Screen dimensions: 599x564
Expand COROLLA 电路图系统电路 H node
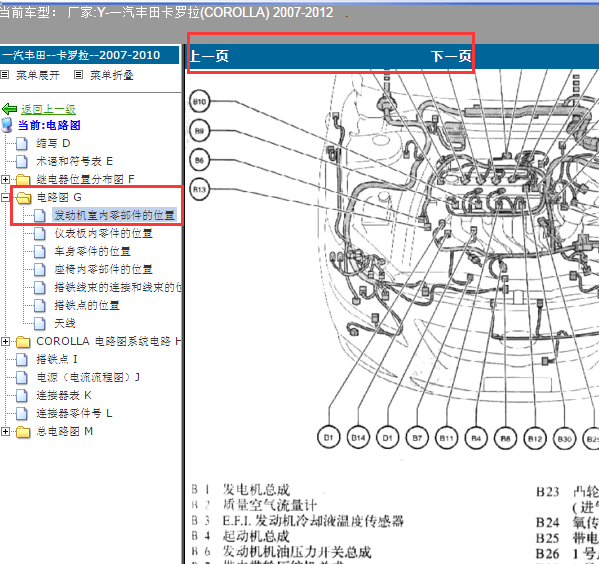(x=5, y=341)
